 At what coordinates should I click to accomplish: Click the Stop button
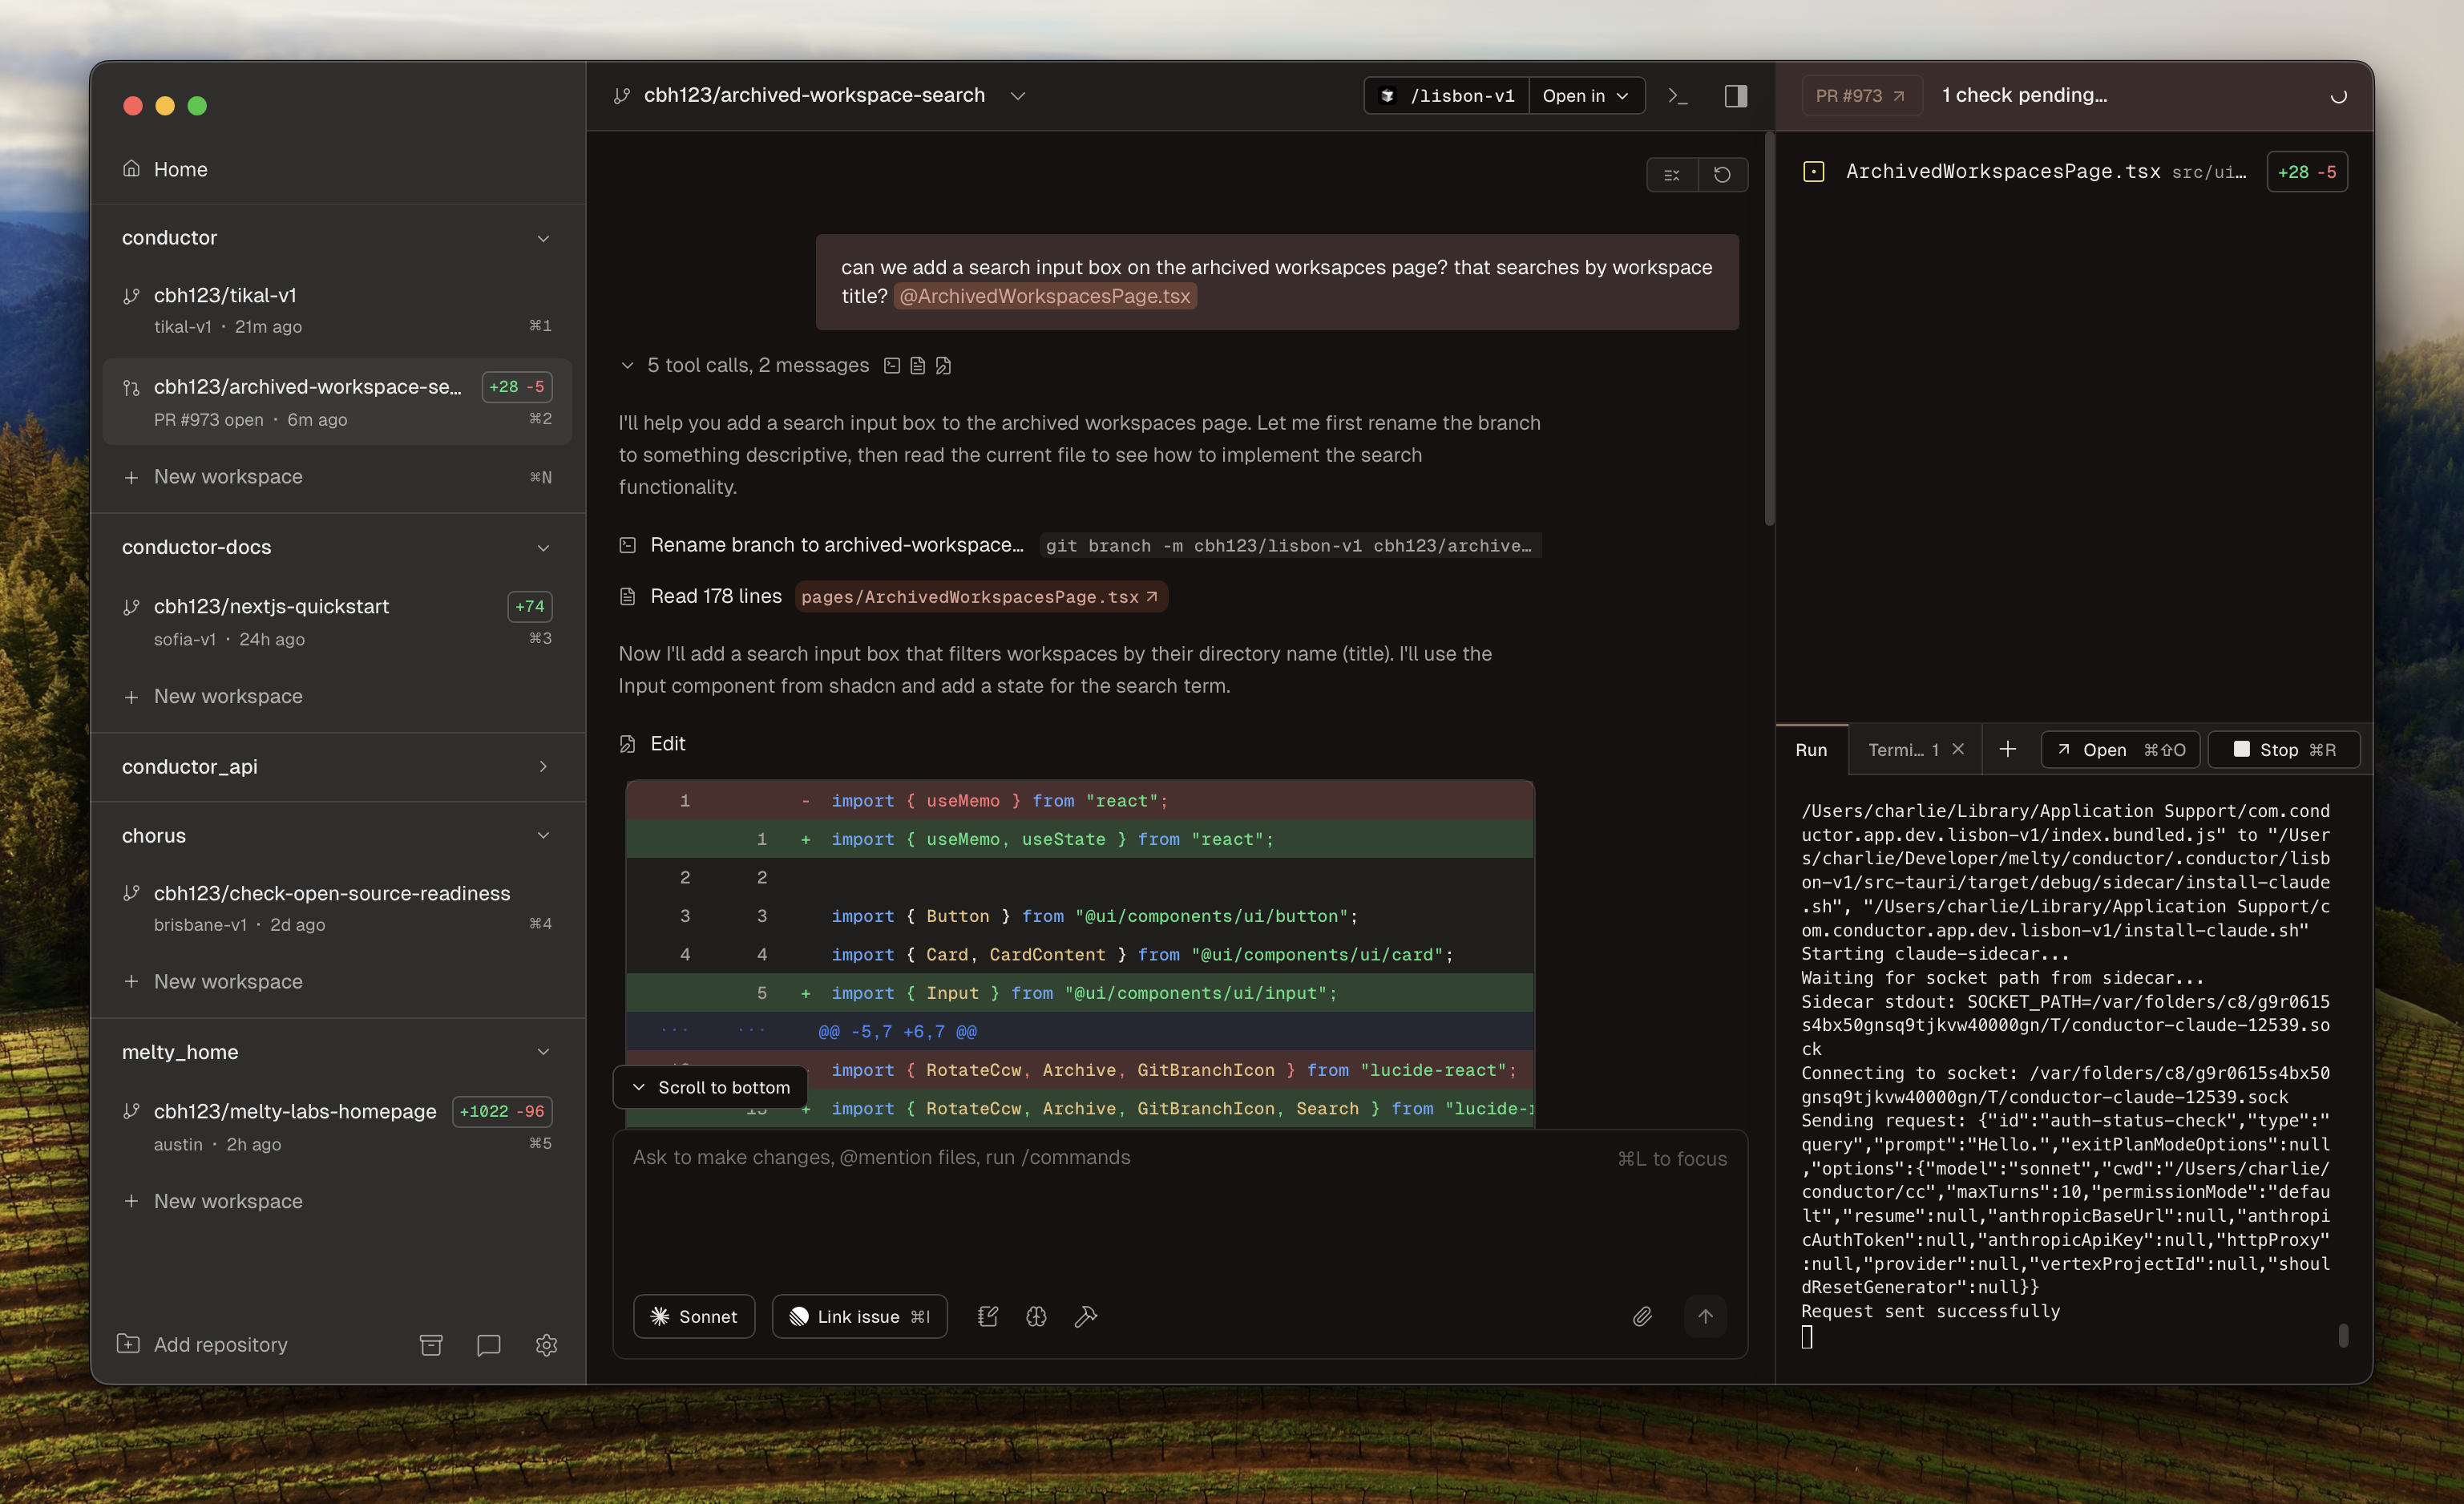pos(2284,750)
